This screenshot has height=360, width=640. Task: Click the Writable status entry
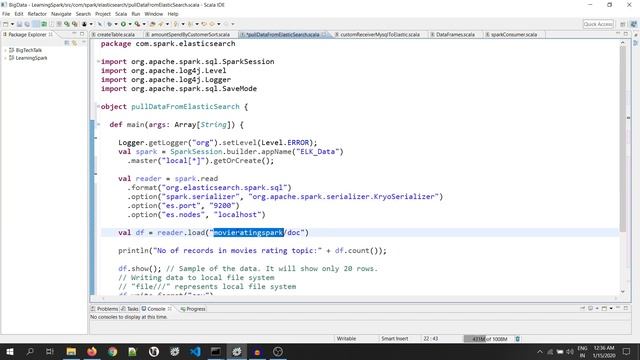tap(346, 339)
